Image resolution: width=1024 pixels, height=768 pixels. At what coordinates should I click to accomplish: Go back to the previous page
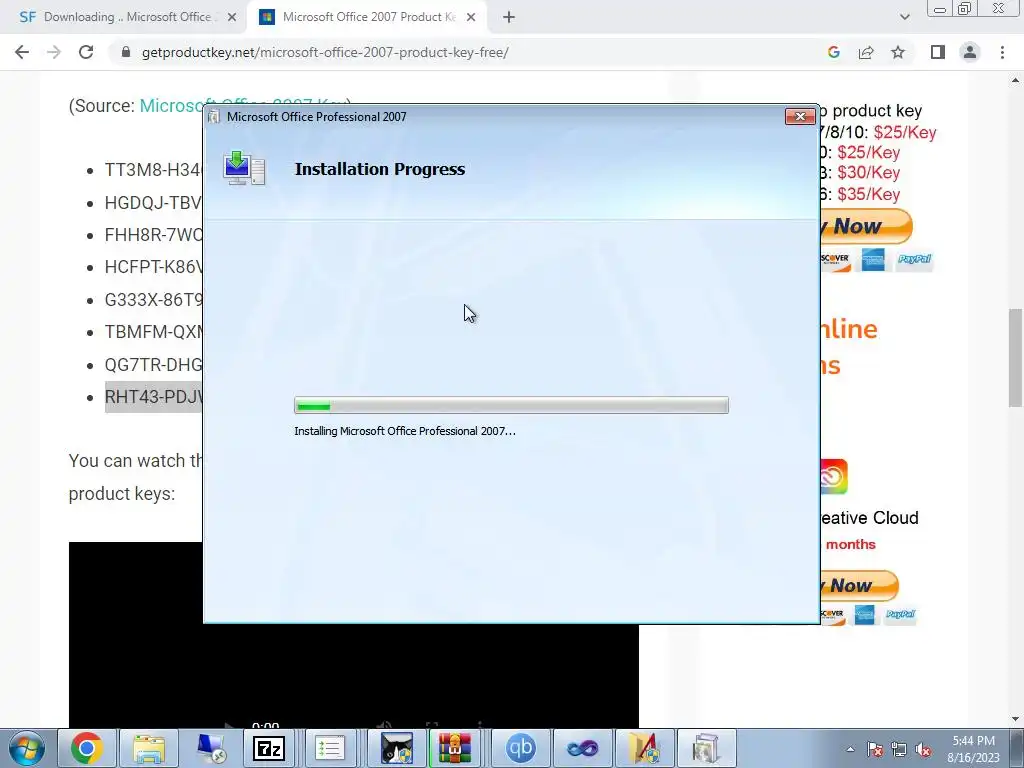click(x=22, y=52)
